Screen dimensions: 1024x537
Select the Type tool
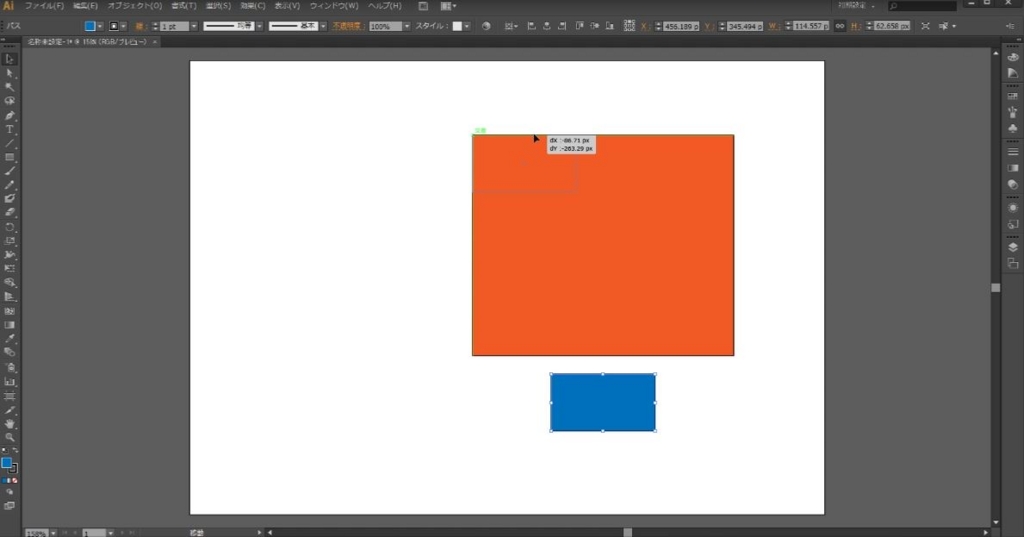click(9, 129)
